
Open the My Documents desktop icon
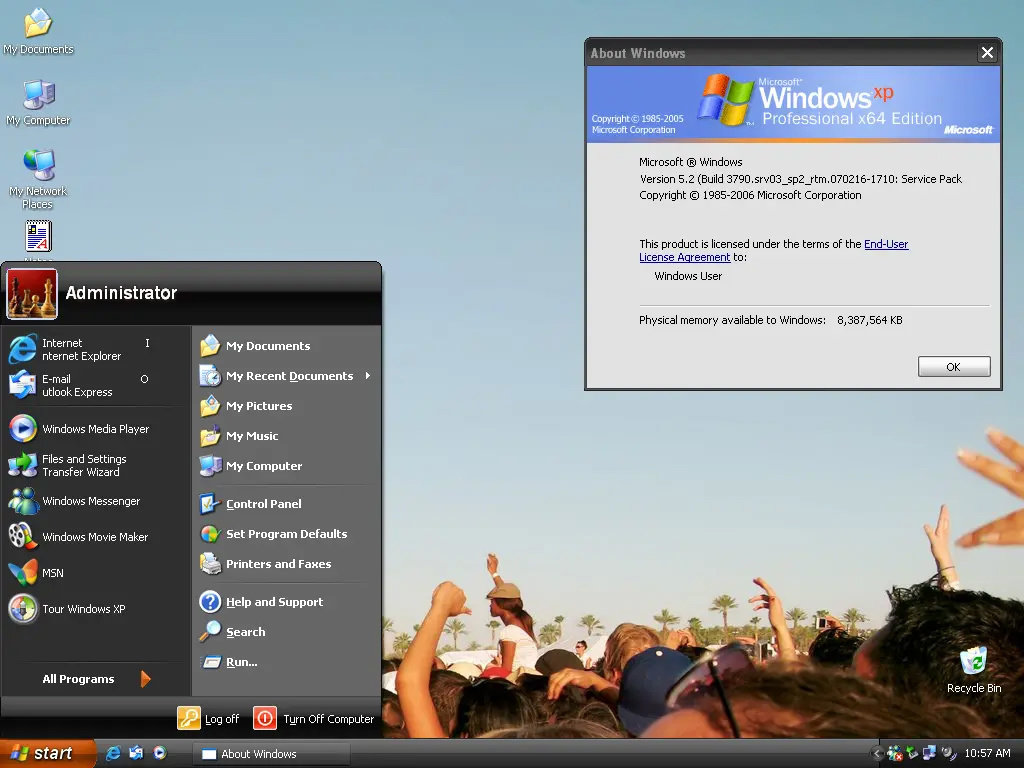[38, 31]
